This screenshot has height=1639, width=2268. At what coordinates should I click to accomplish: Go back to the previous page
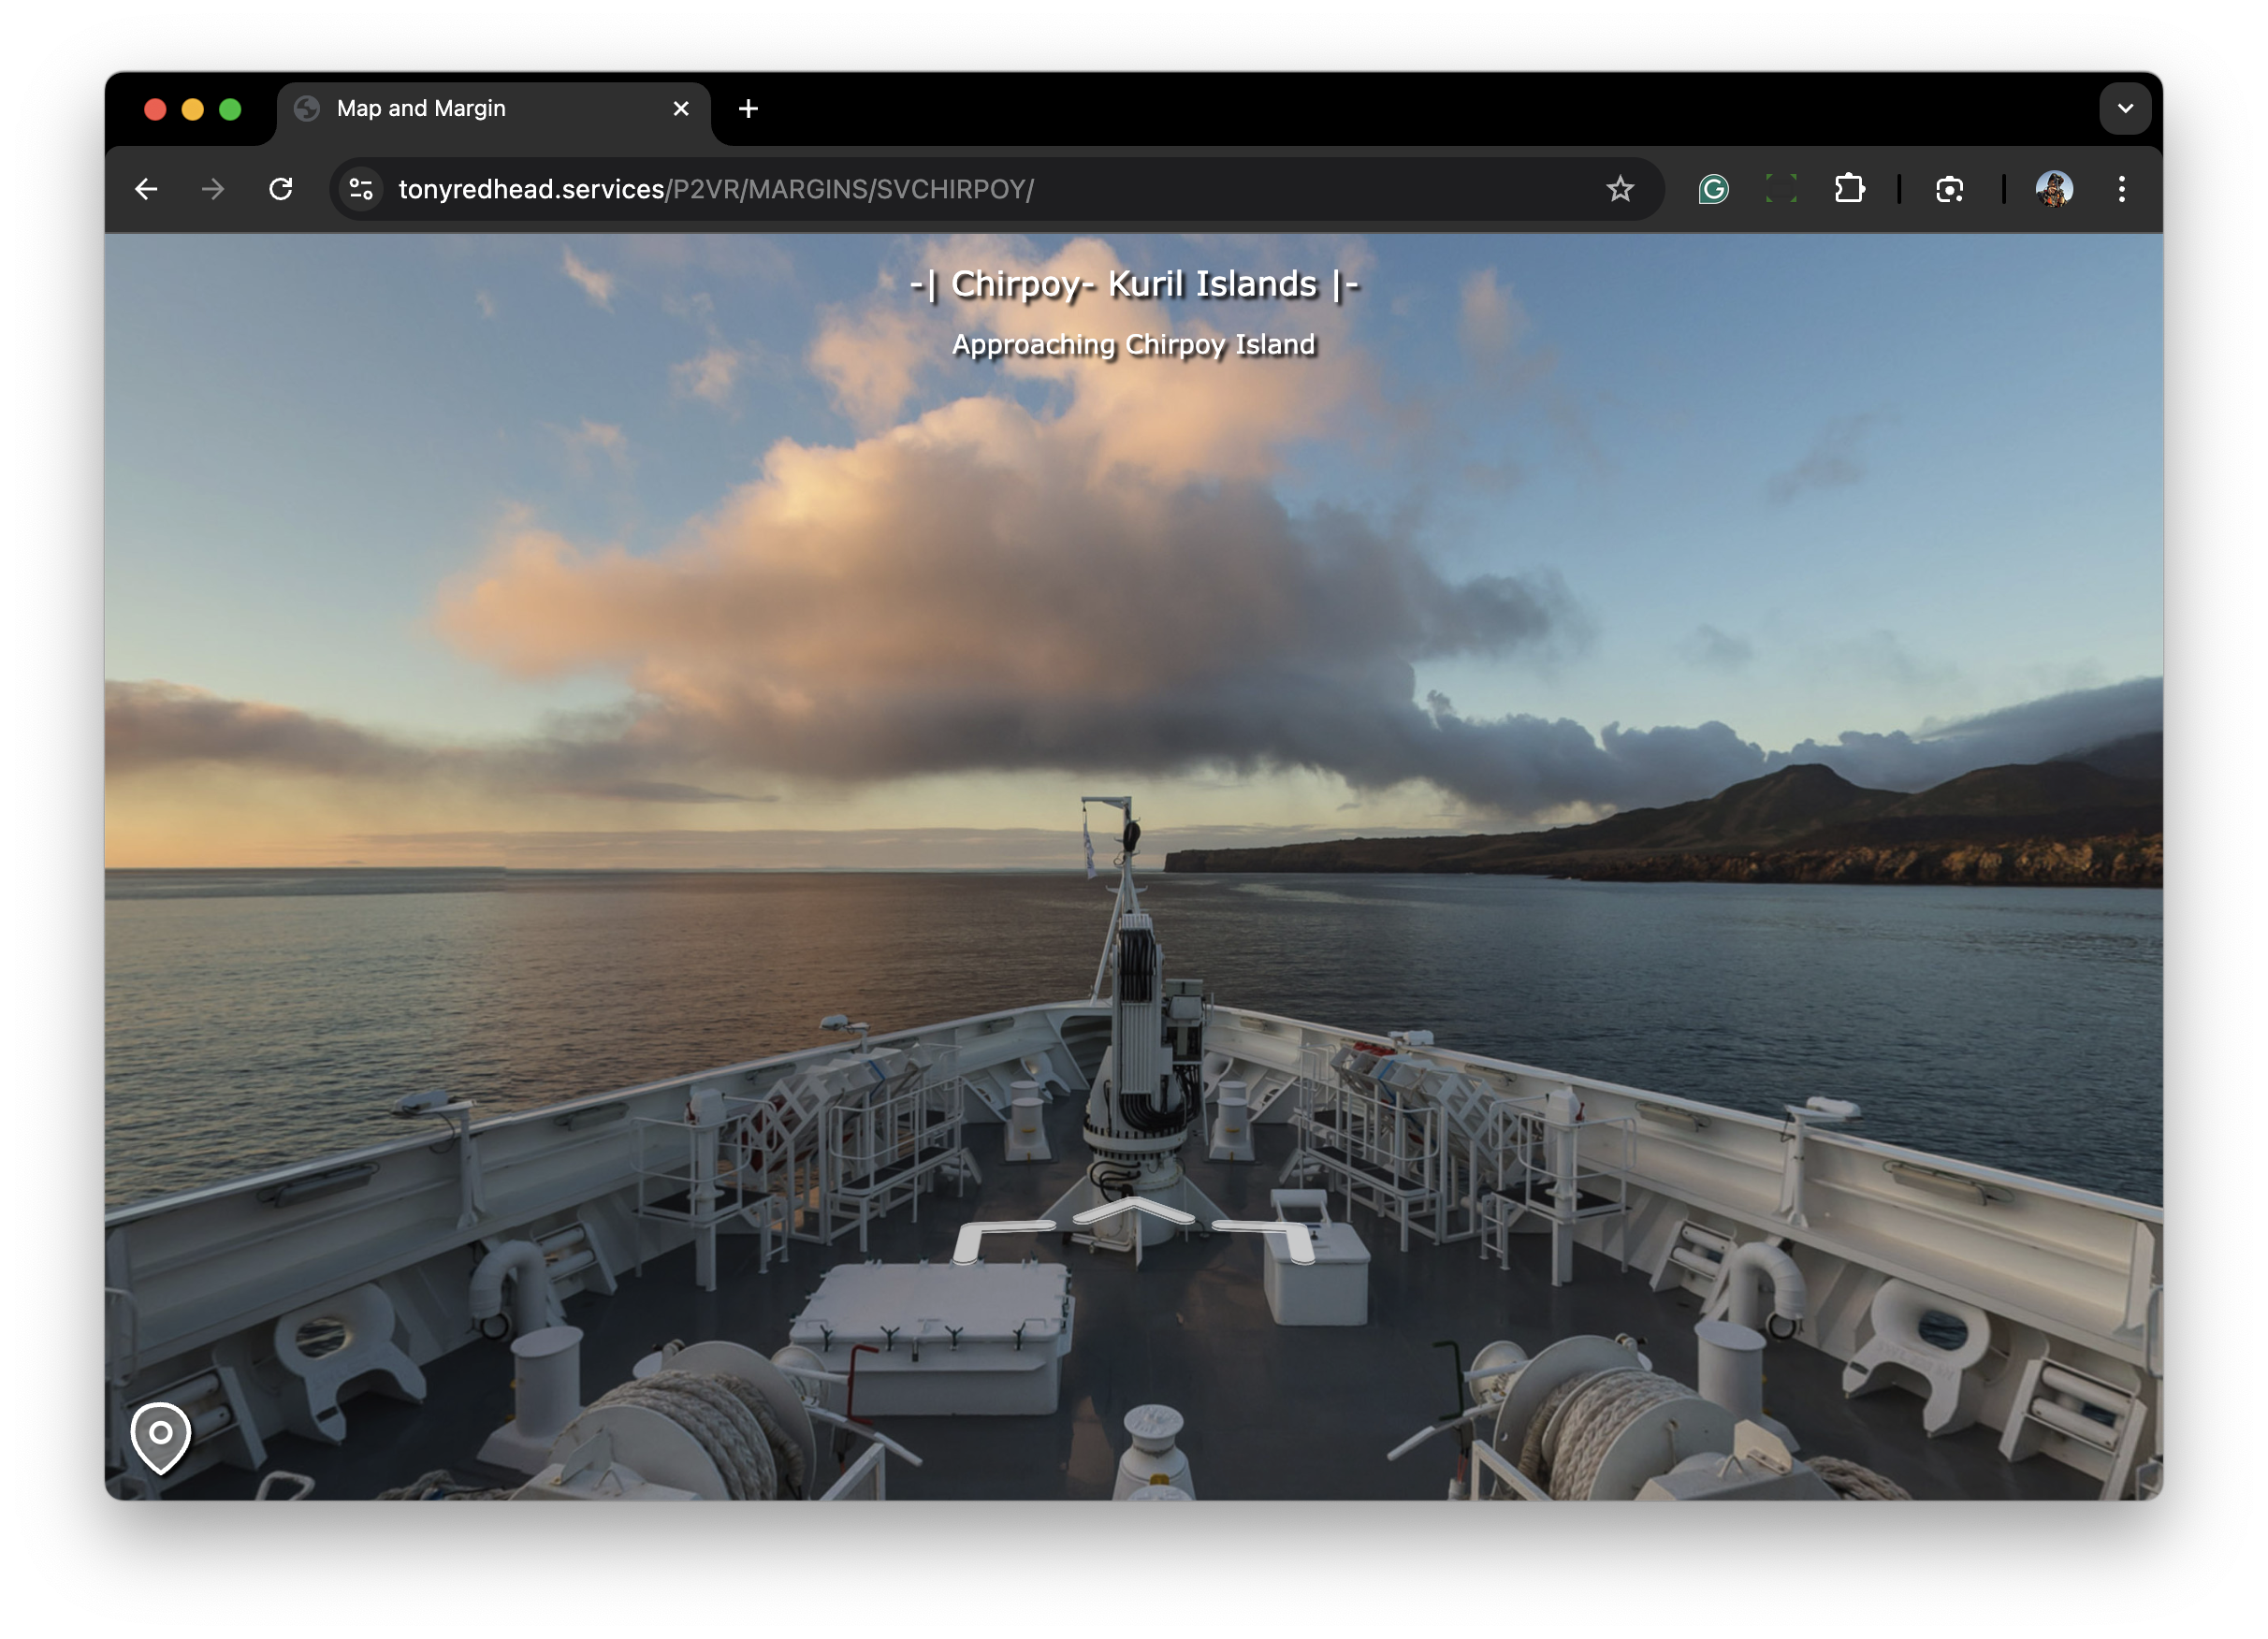pyautogui.click(x=147, y=189)
